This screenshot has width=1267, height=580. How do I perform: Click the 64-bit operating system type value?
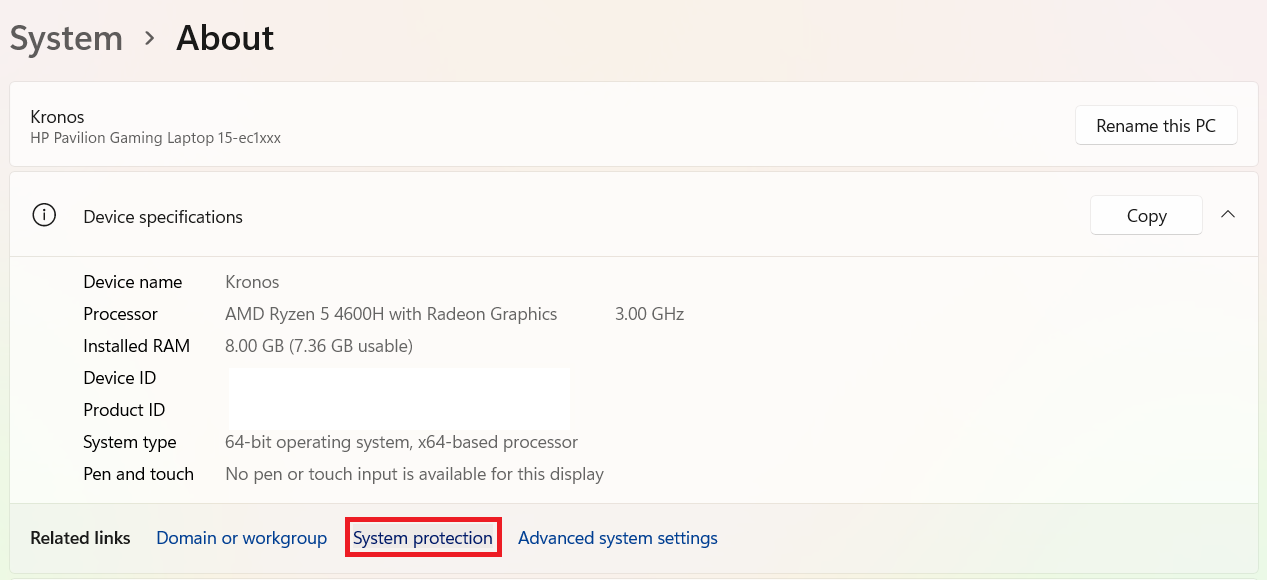click(x=401, y=442)
